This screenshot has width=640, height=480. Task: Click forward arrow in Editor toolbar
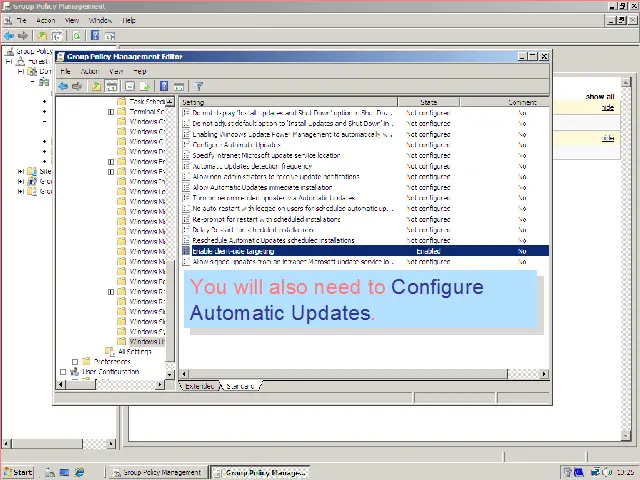click(77, 86)
